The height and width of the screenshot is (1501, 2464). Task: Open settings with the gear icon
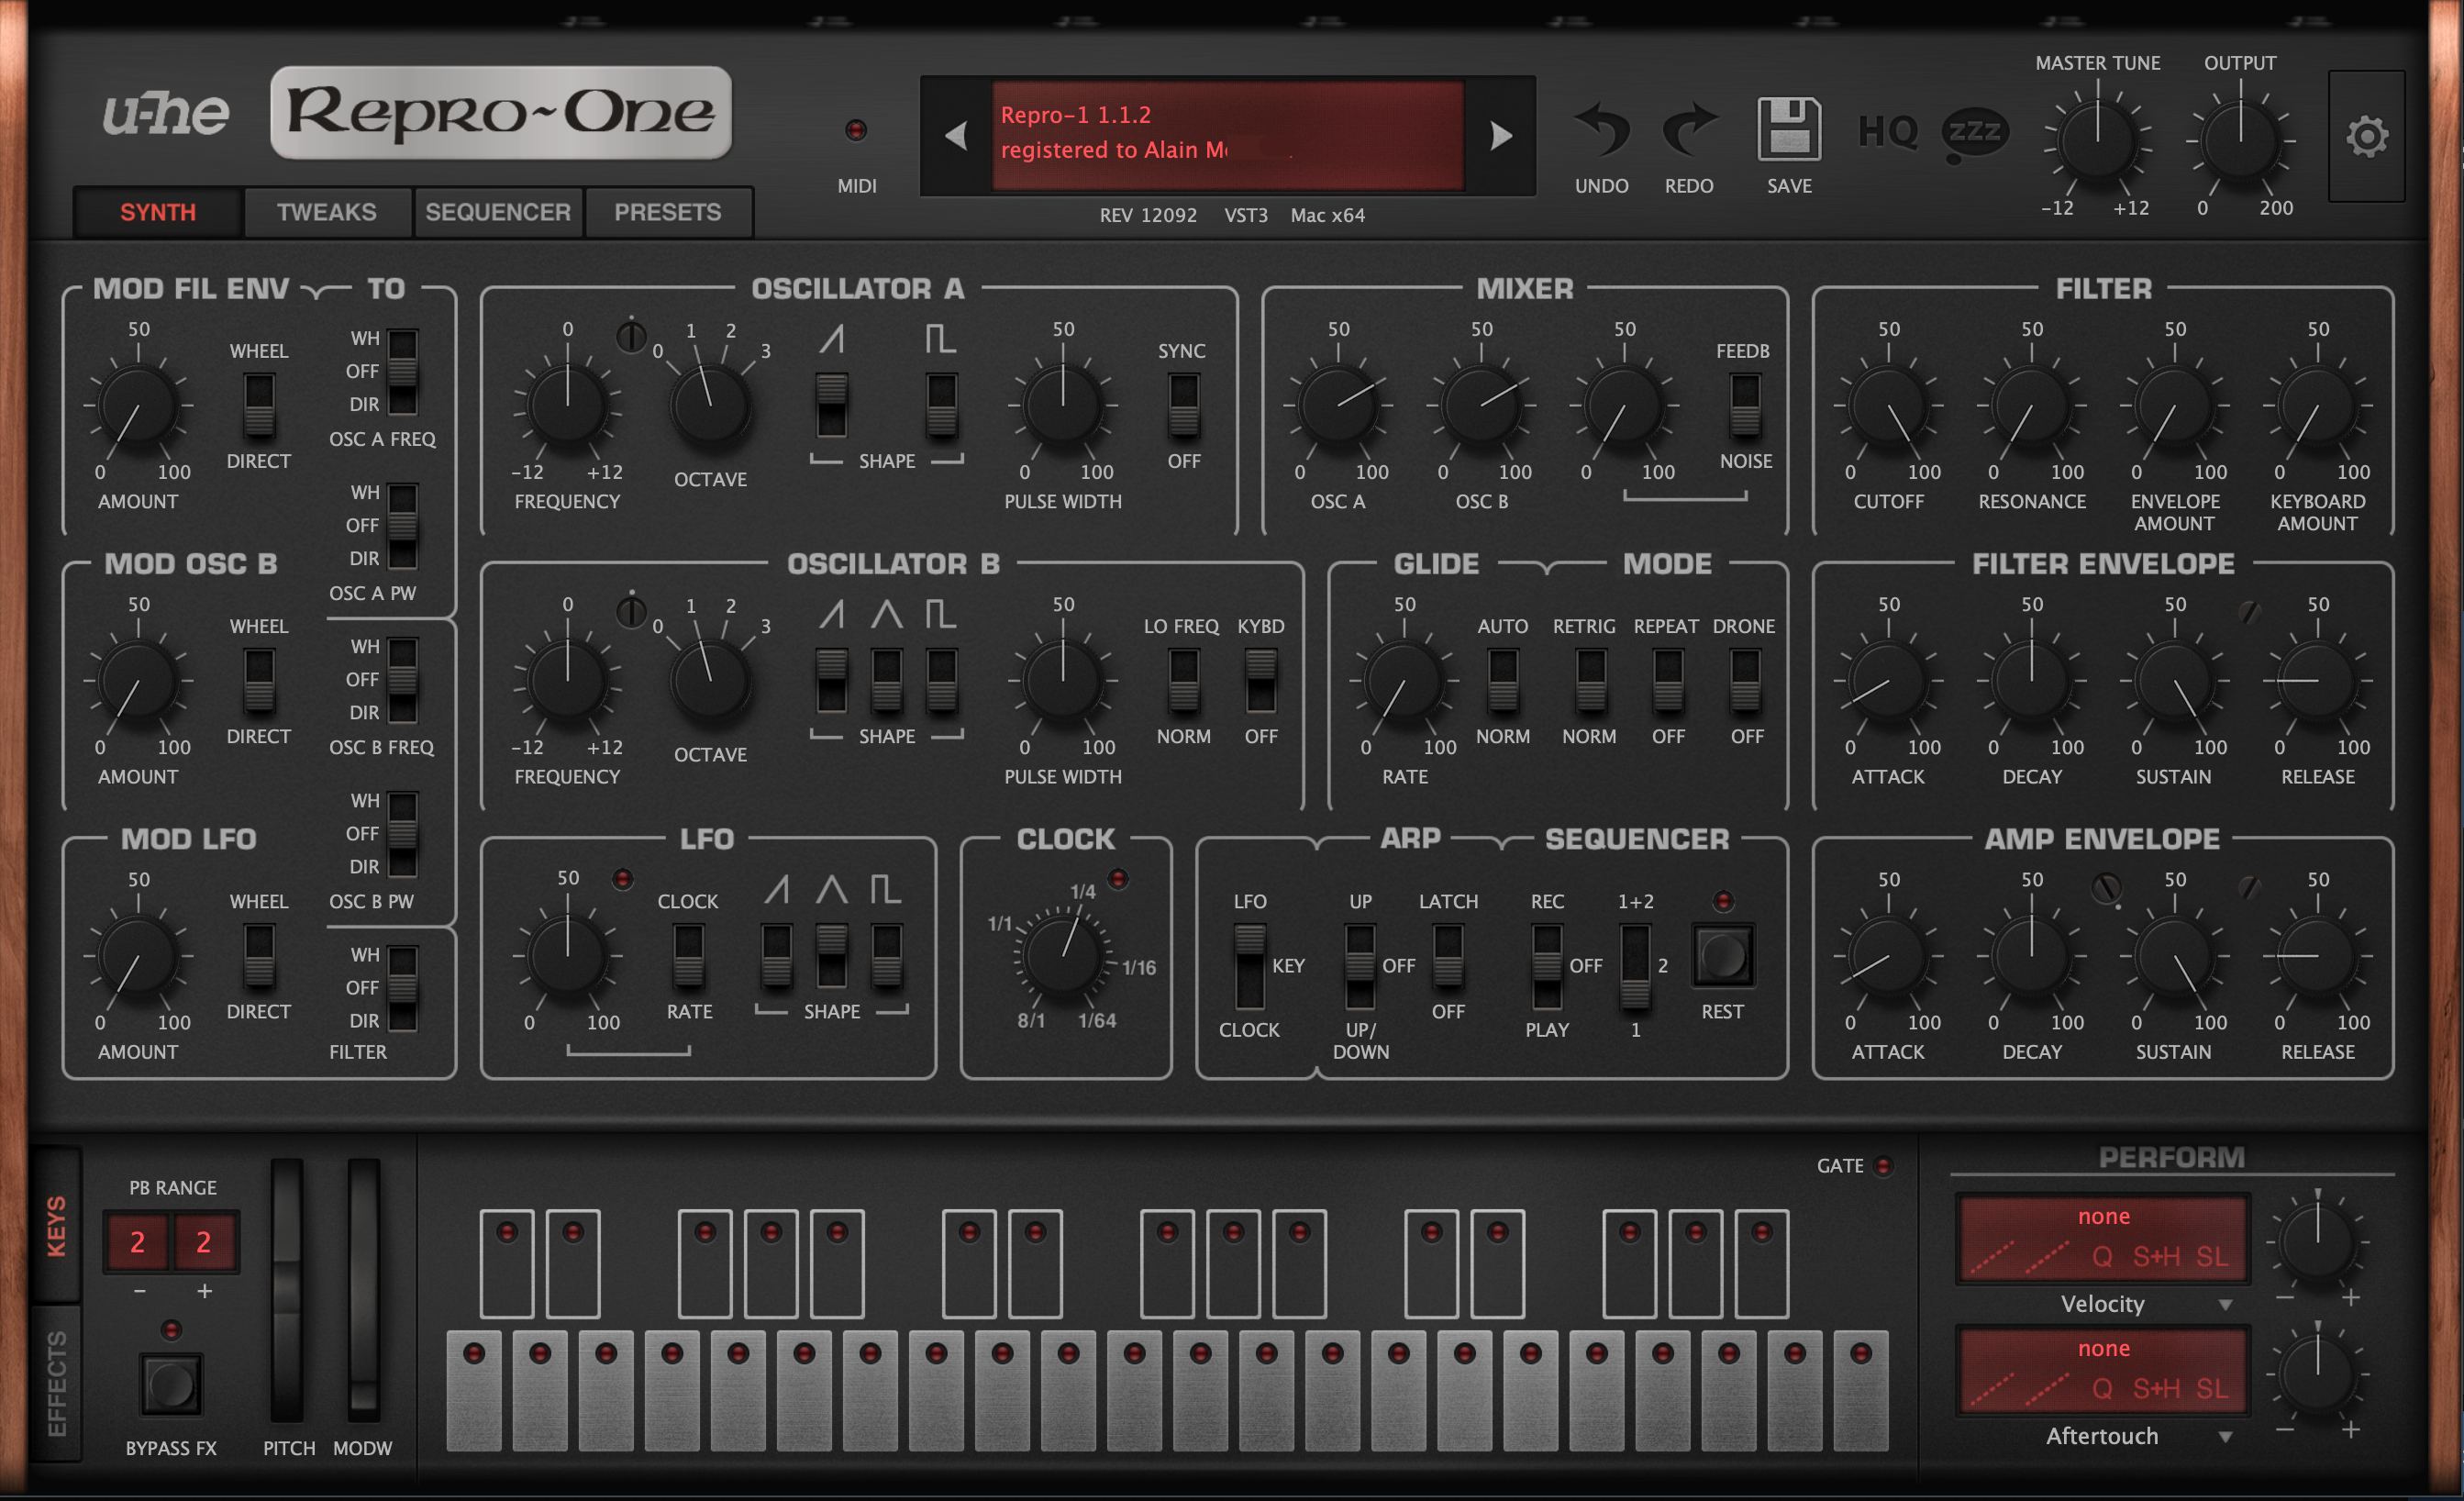(2365, 137)
